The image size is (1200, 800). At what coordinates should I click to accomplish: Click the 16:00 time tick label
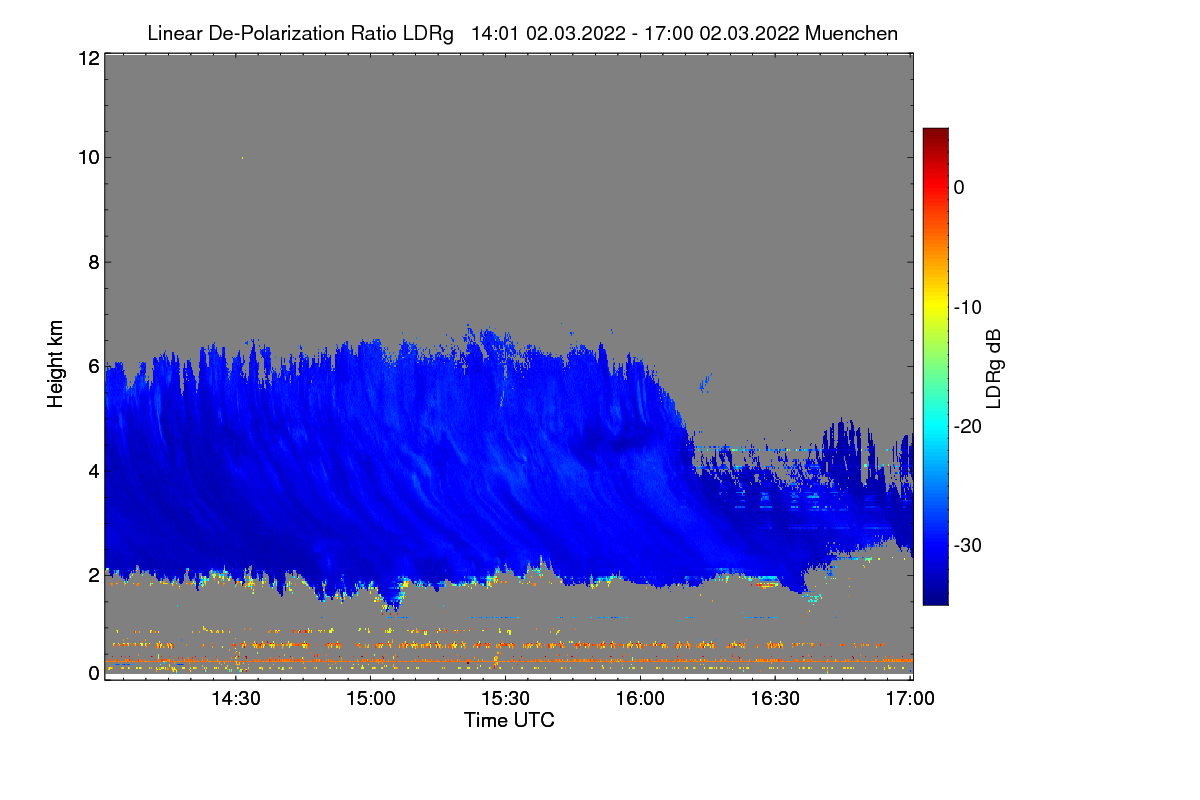pyautogui.click(x=640, y=699)
